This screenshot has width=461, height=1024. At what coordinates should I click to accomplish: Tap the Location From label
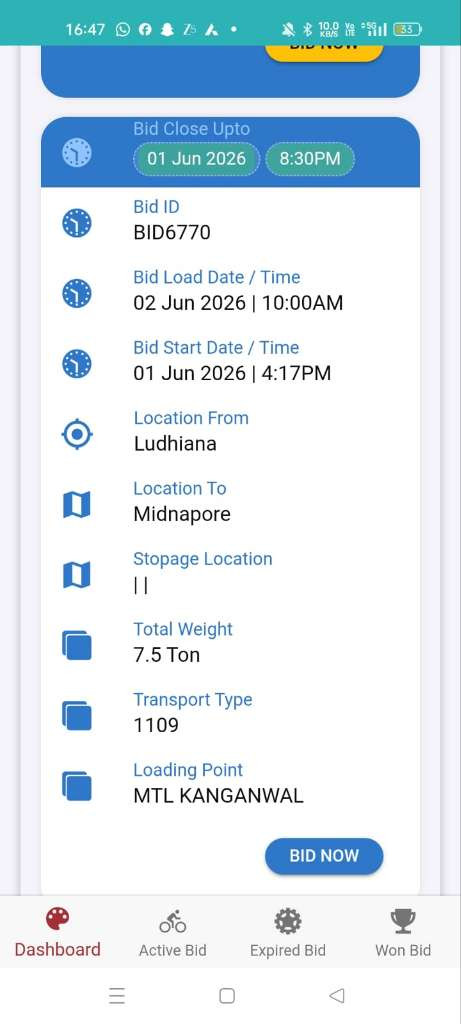(x=191, y=418)
